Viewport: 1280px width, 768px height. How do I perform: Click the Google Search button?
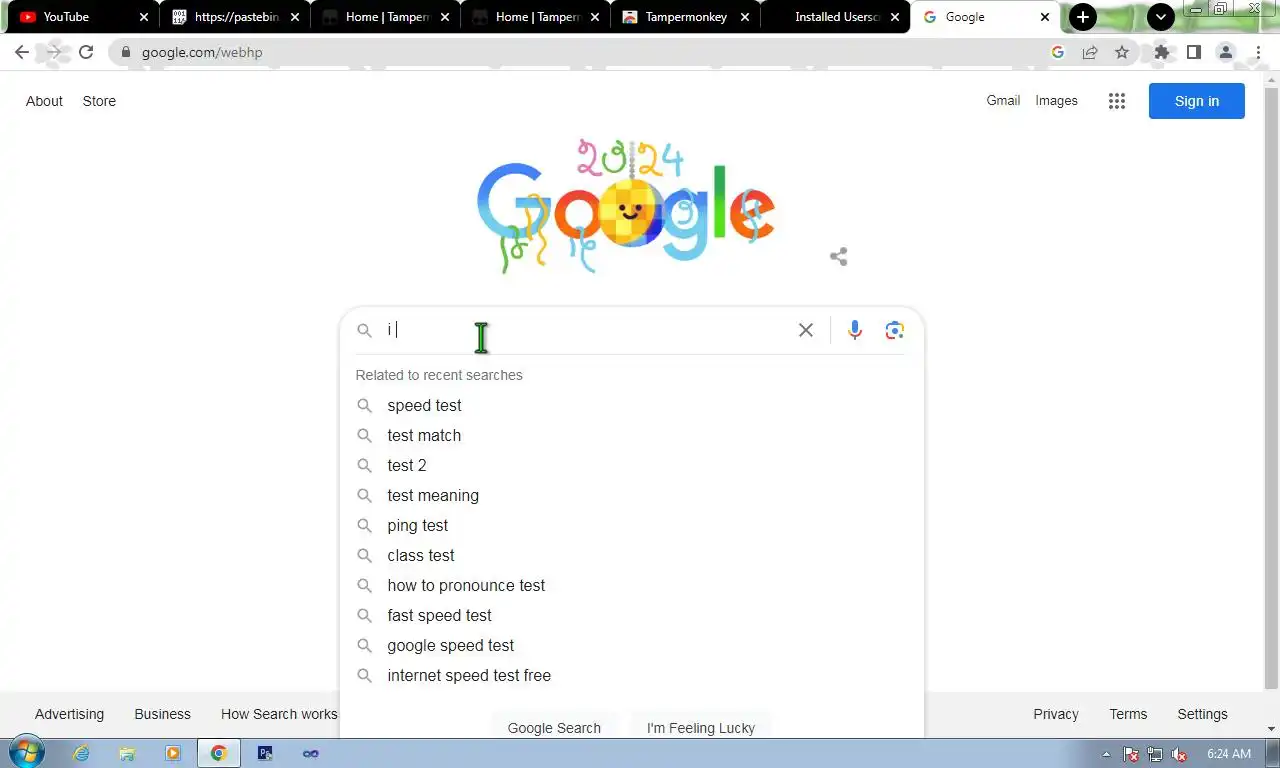(x=554, y=728)
